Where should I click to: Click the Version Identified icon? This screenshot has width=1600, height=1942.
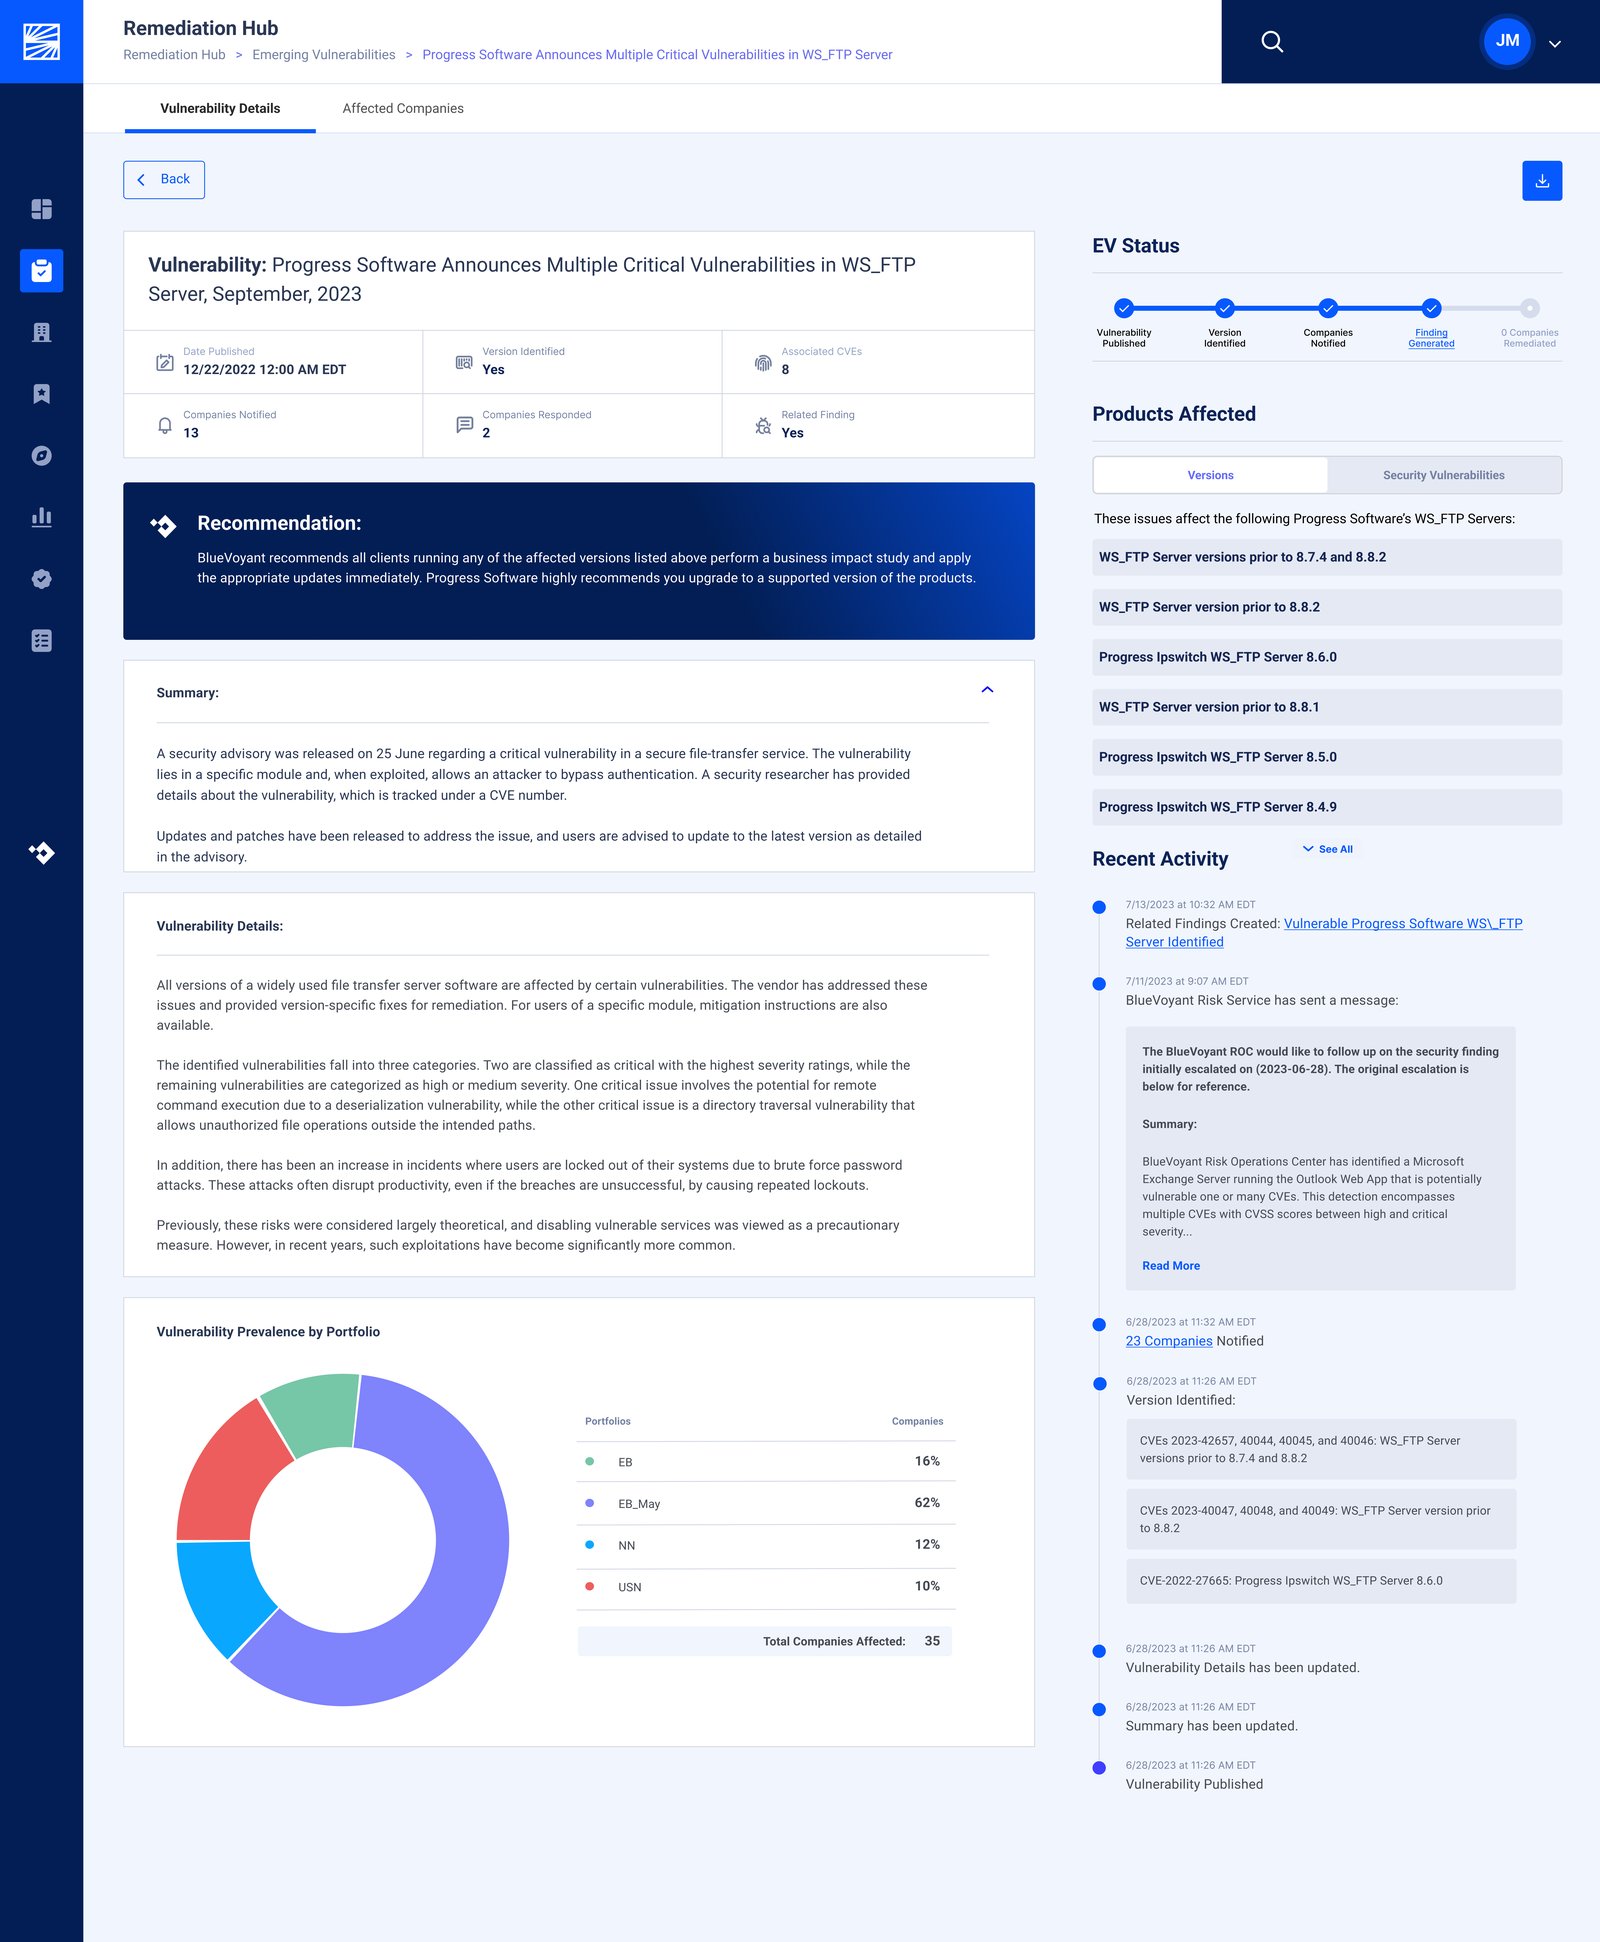click(x=464, y=362)
